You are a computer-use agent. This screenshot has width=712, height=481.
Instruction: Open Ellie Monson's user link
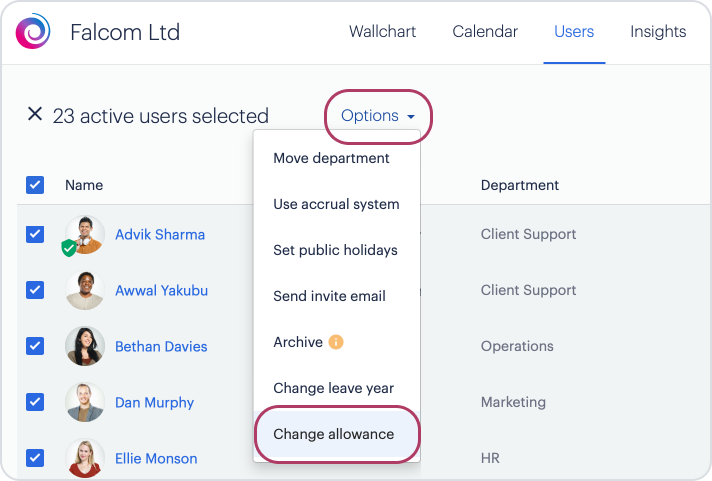pos(156,459)
